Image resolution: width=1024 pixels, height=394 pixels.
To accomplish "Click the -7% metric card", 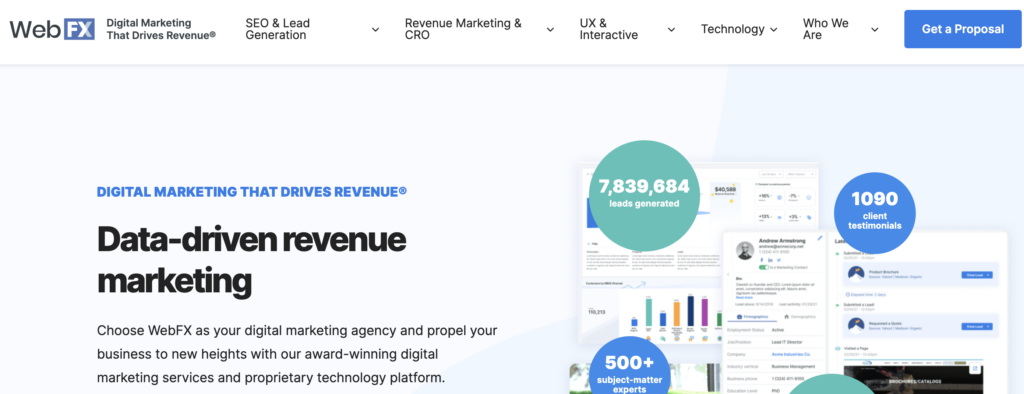I will coord(801,197).
